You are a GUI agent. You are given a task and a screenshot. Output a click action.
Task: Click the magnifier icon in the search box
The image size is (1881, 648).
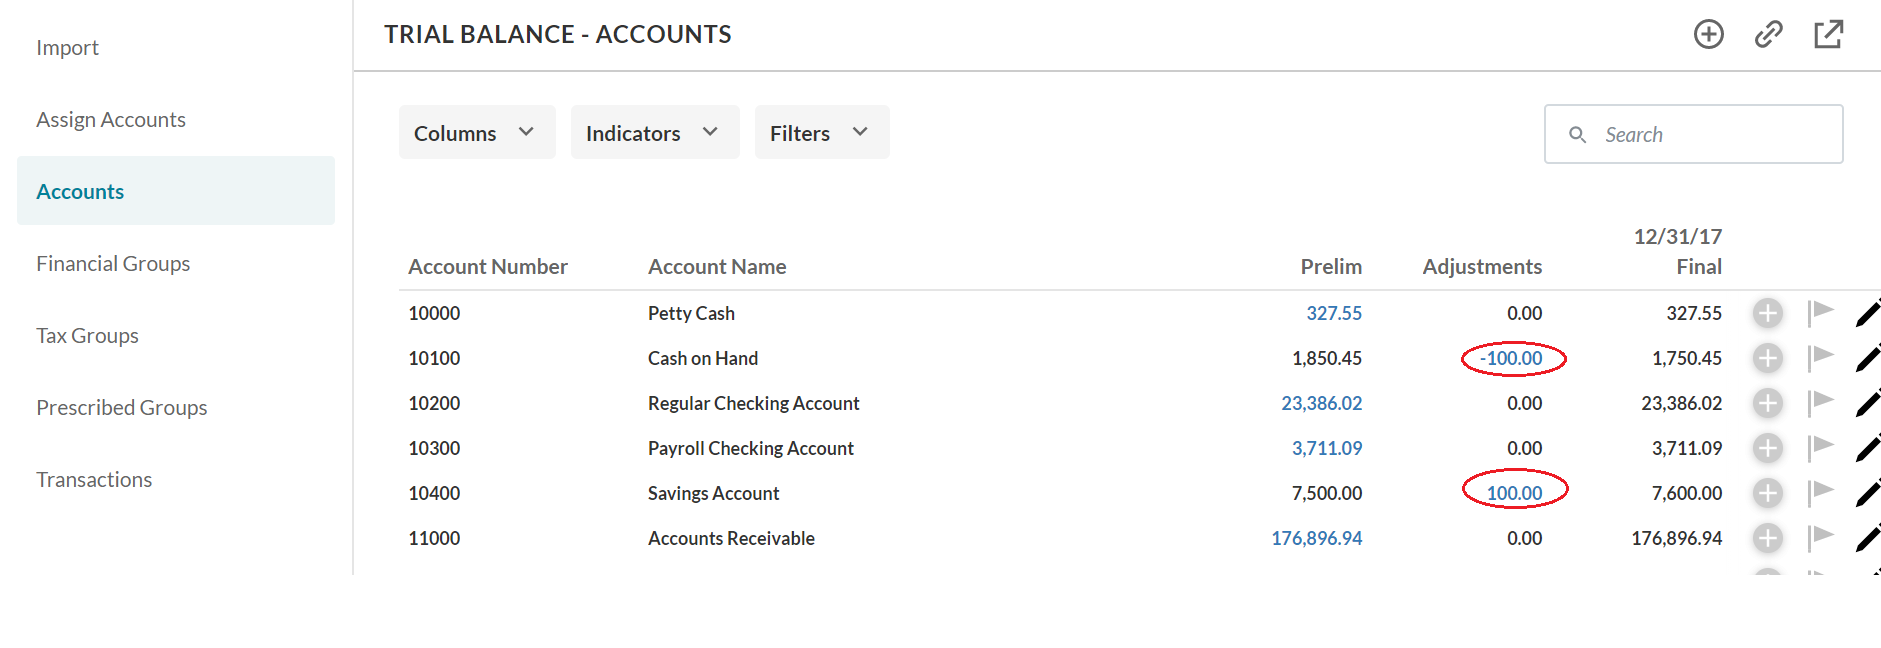[1578, 133]
